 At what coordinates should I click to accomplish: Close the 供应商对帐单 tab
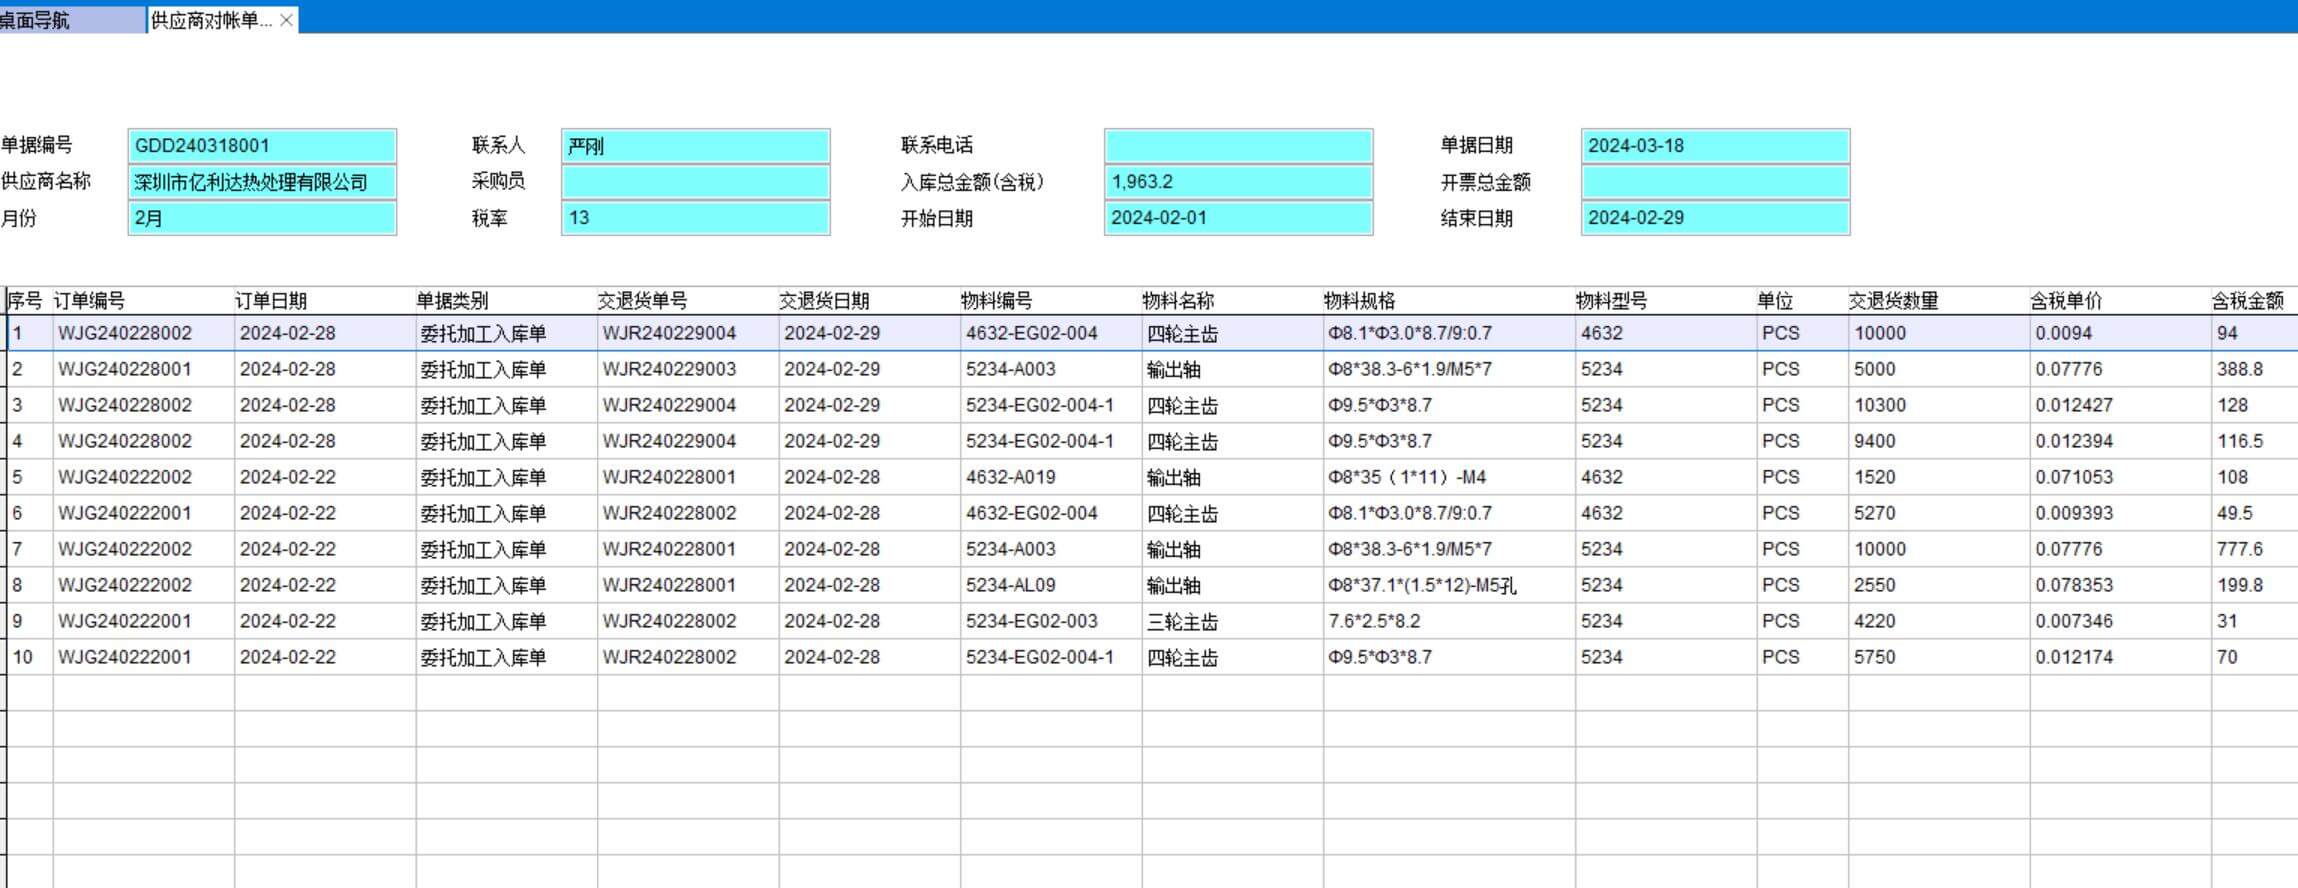(x=286, y=20)
